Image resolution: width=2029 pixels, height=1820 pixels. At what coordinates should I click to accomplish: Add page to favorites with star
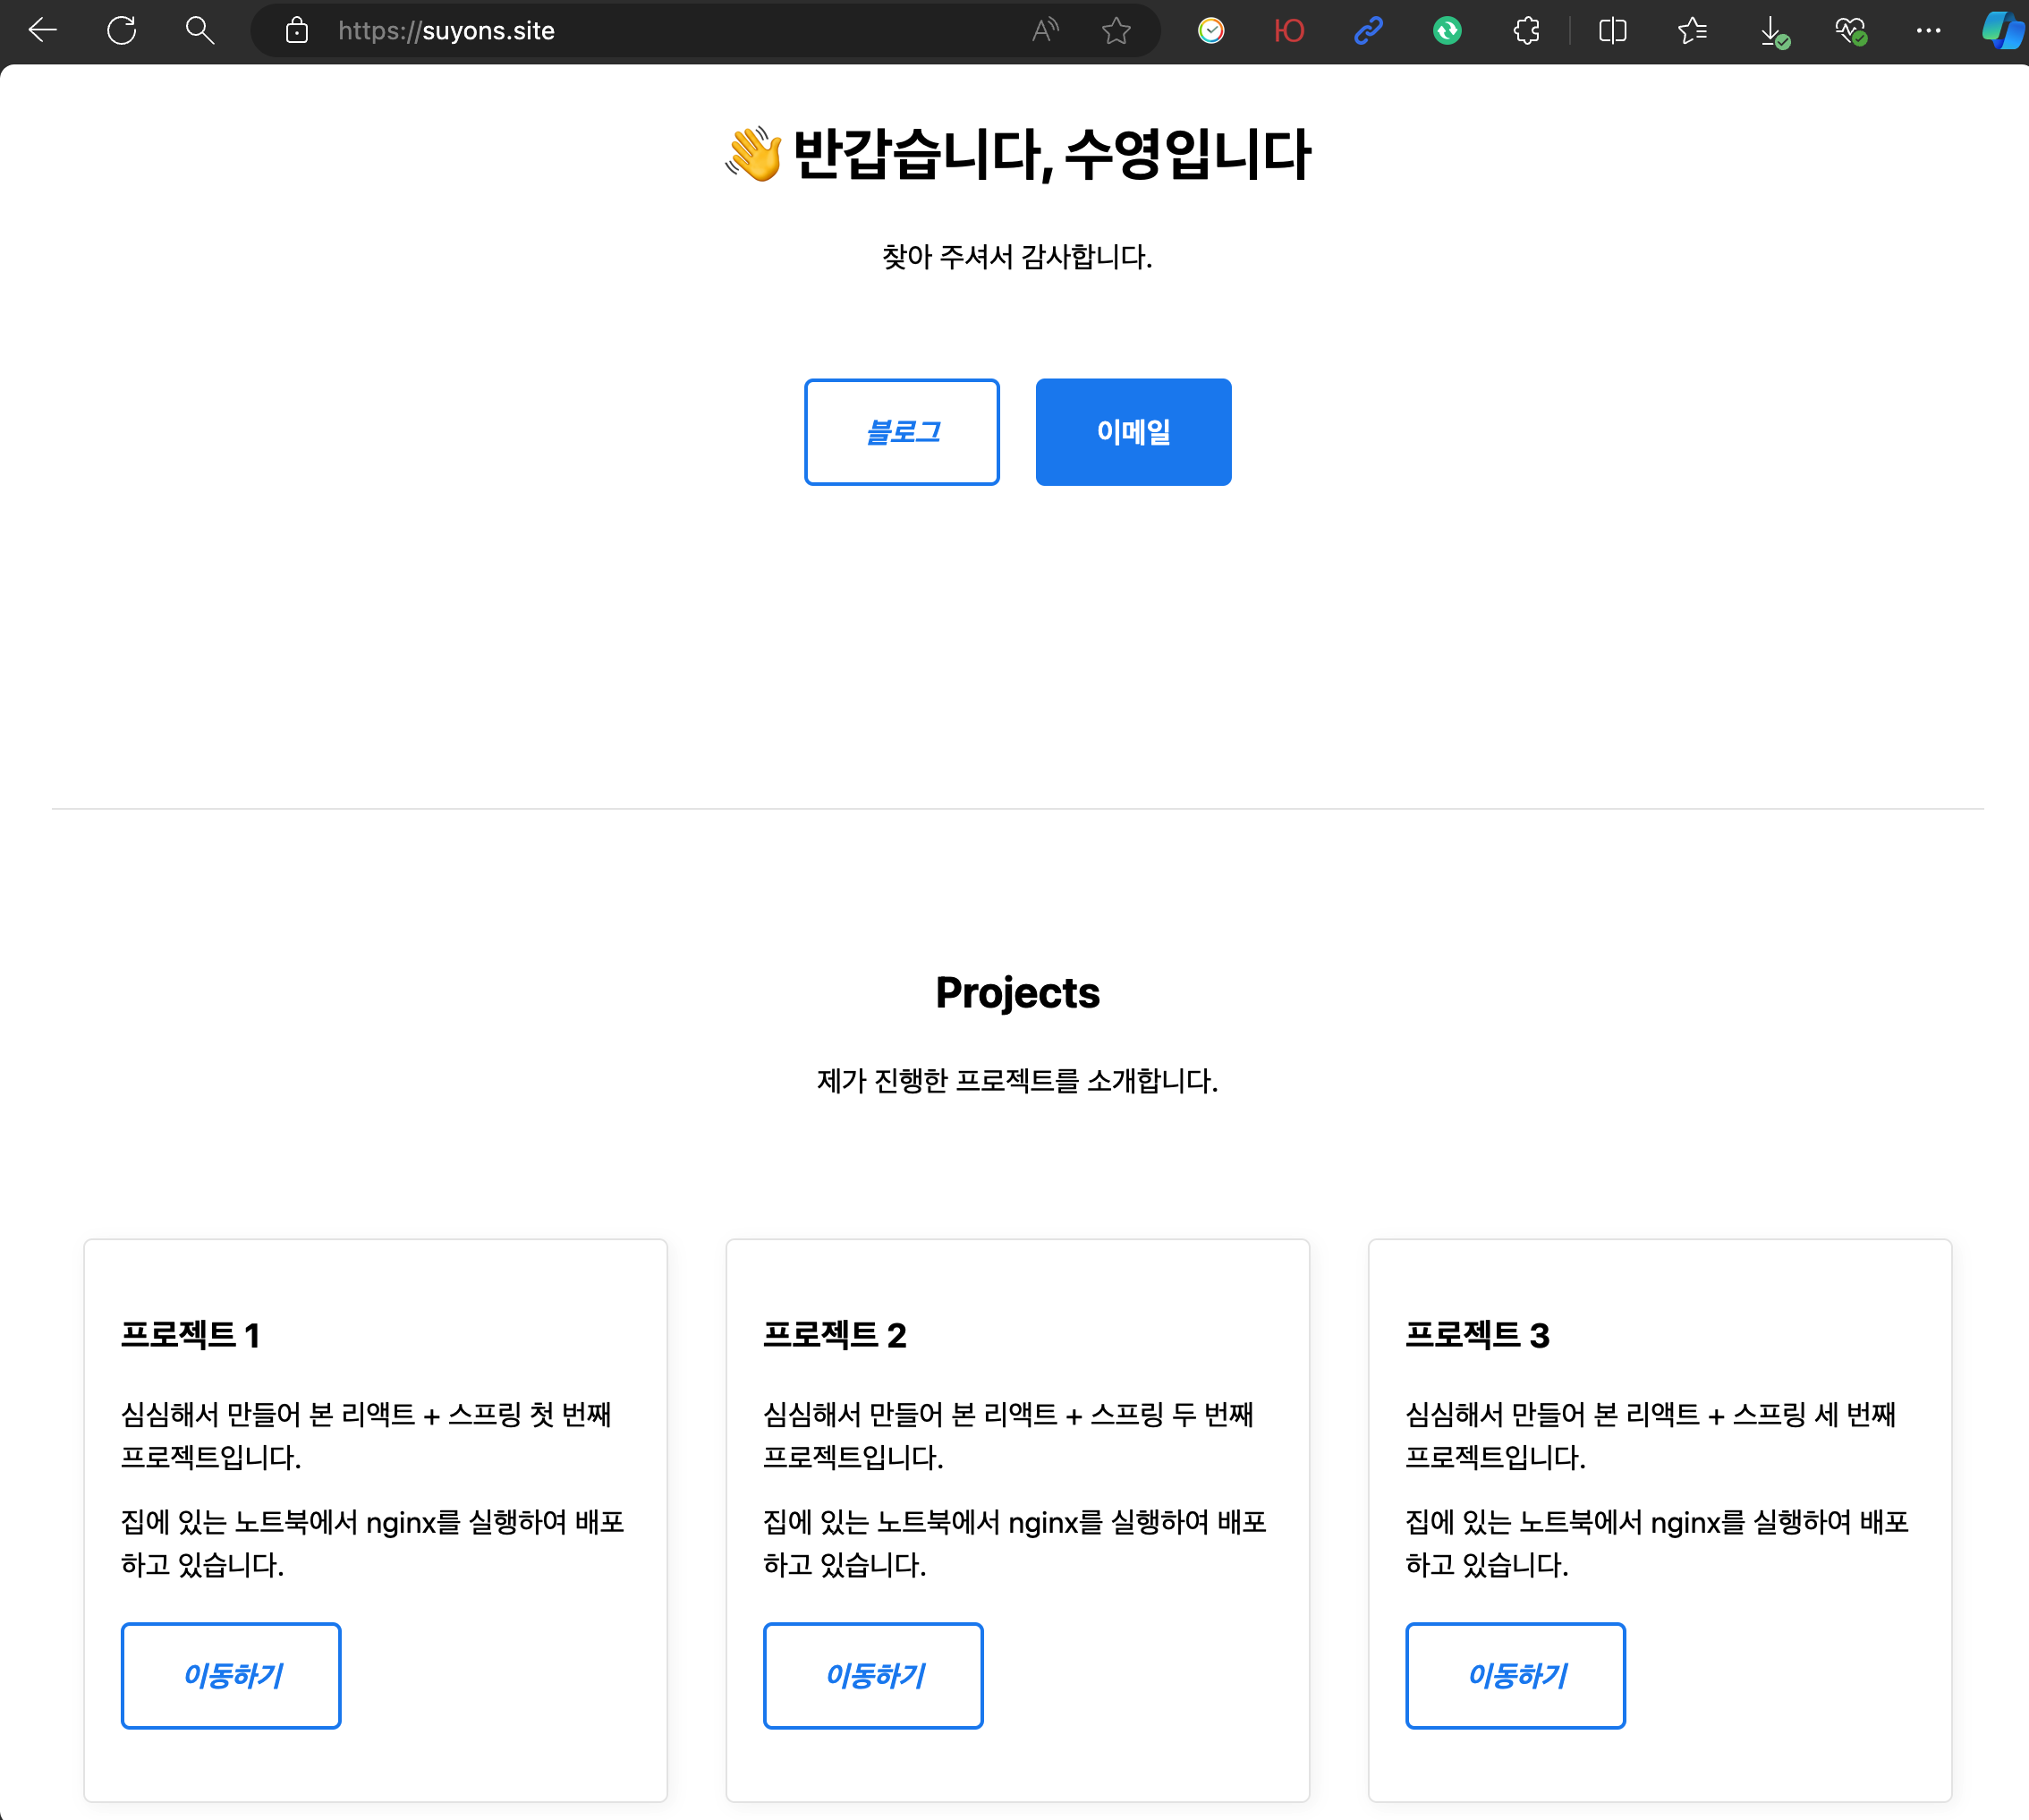(1116, 30)
